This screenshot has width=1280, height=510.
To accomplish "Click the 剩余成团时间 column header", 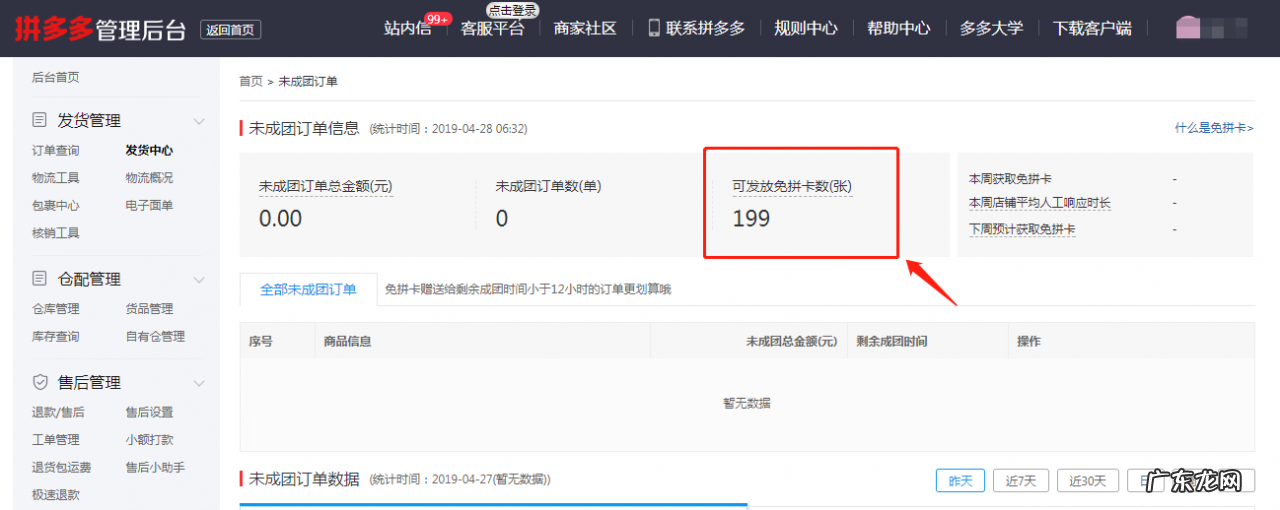I will pyautogui.click(x=891, y=342).
